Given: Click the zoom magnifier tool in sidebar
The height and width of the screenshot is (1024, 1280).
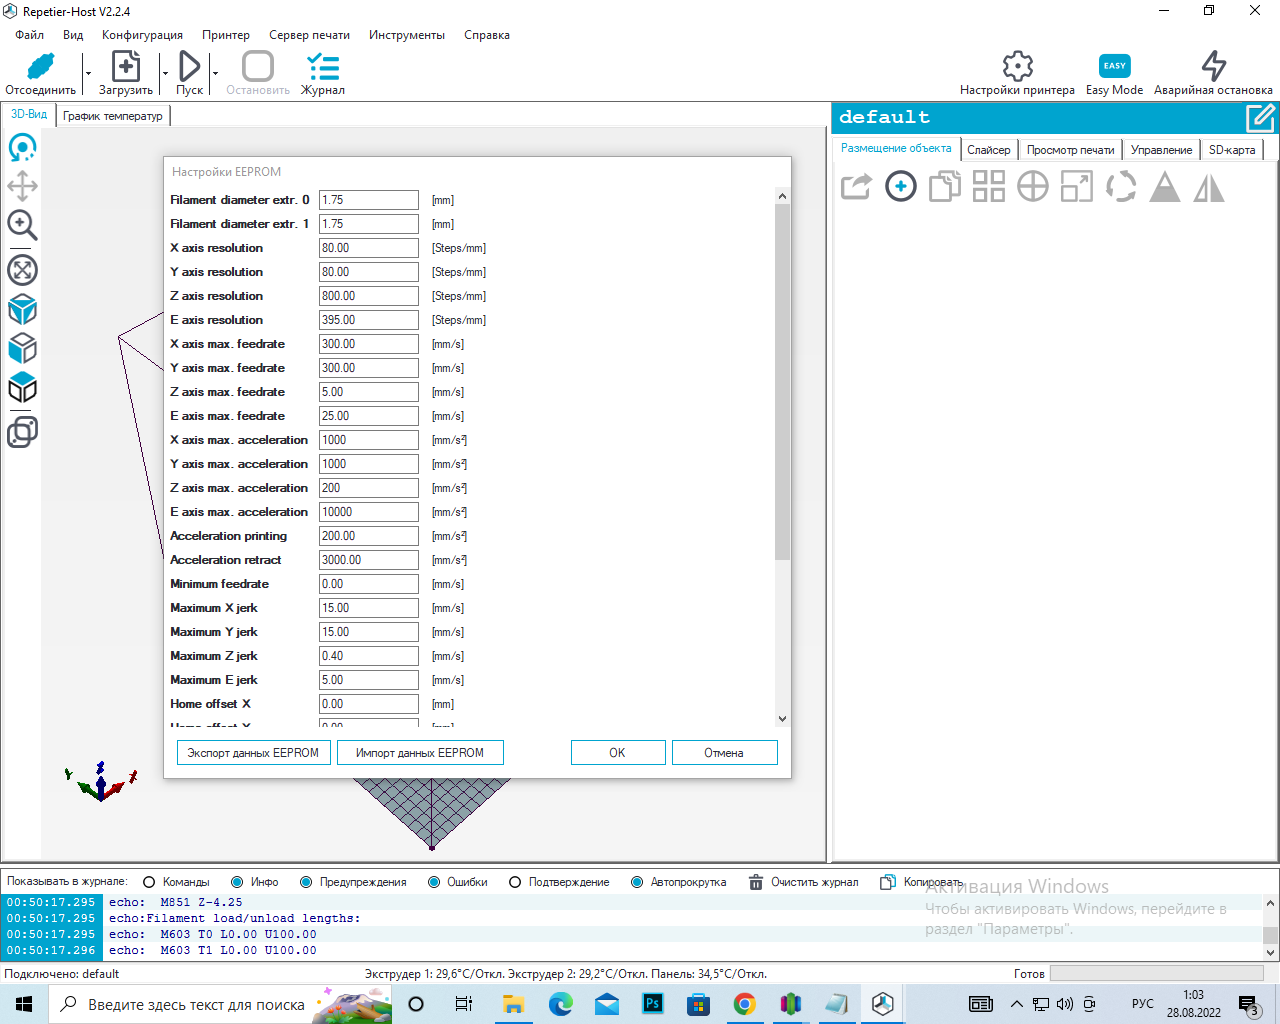Looking at the screenshot, I should point(22,225).
